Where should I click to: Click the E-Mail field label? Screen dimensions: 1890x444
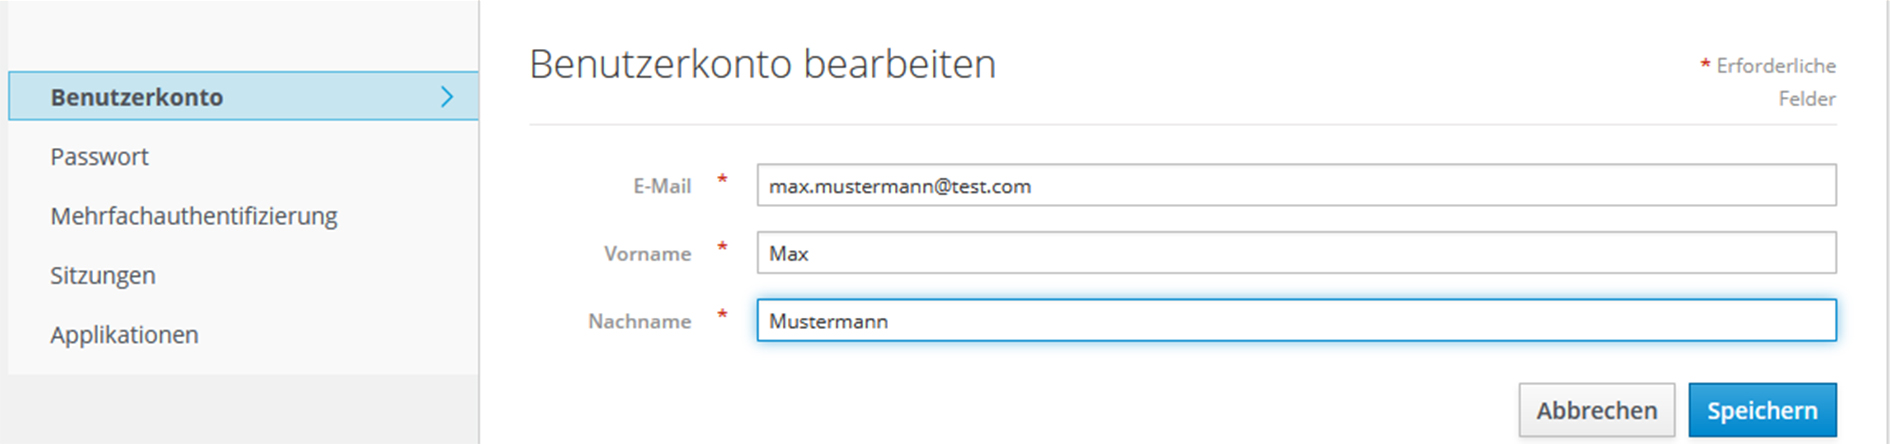click(x=662, y=186)
